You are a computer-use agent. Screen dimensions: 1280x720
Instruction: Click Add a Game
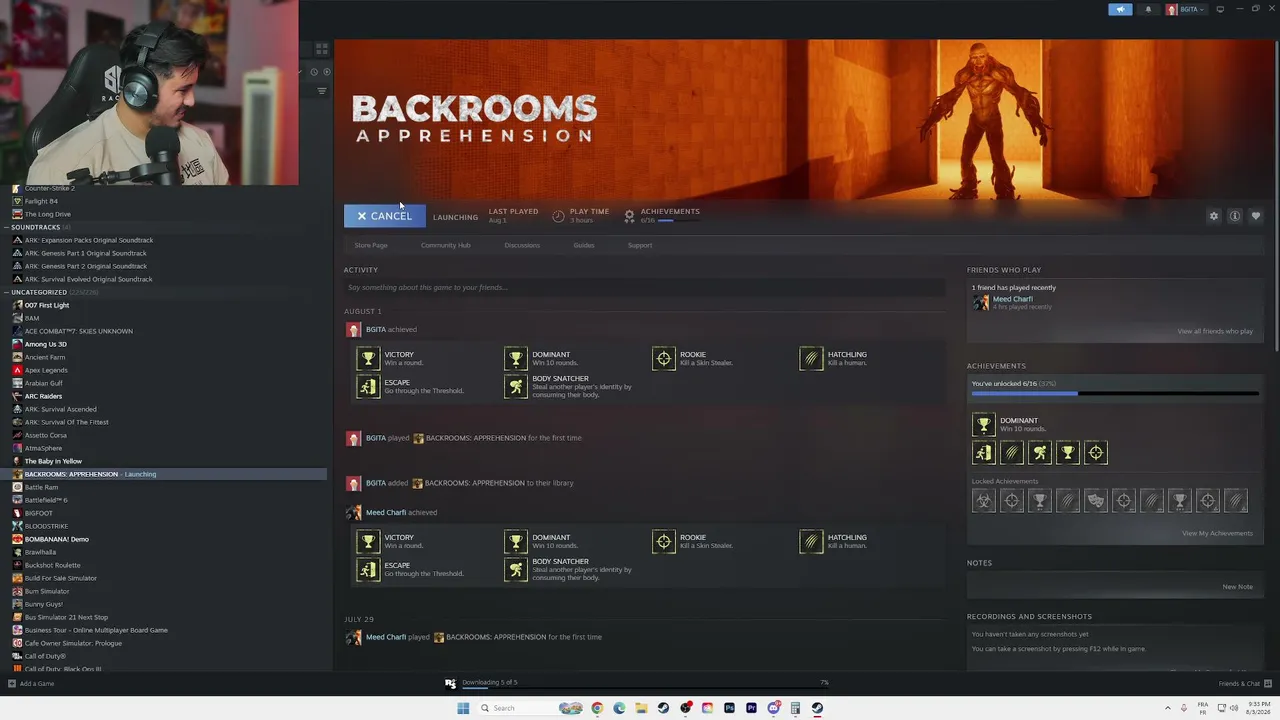tap(31, 684)
